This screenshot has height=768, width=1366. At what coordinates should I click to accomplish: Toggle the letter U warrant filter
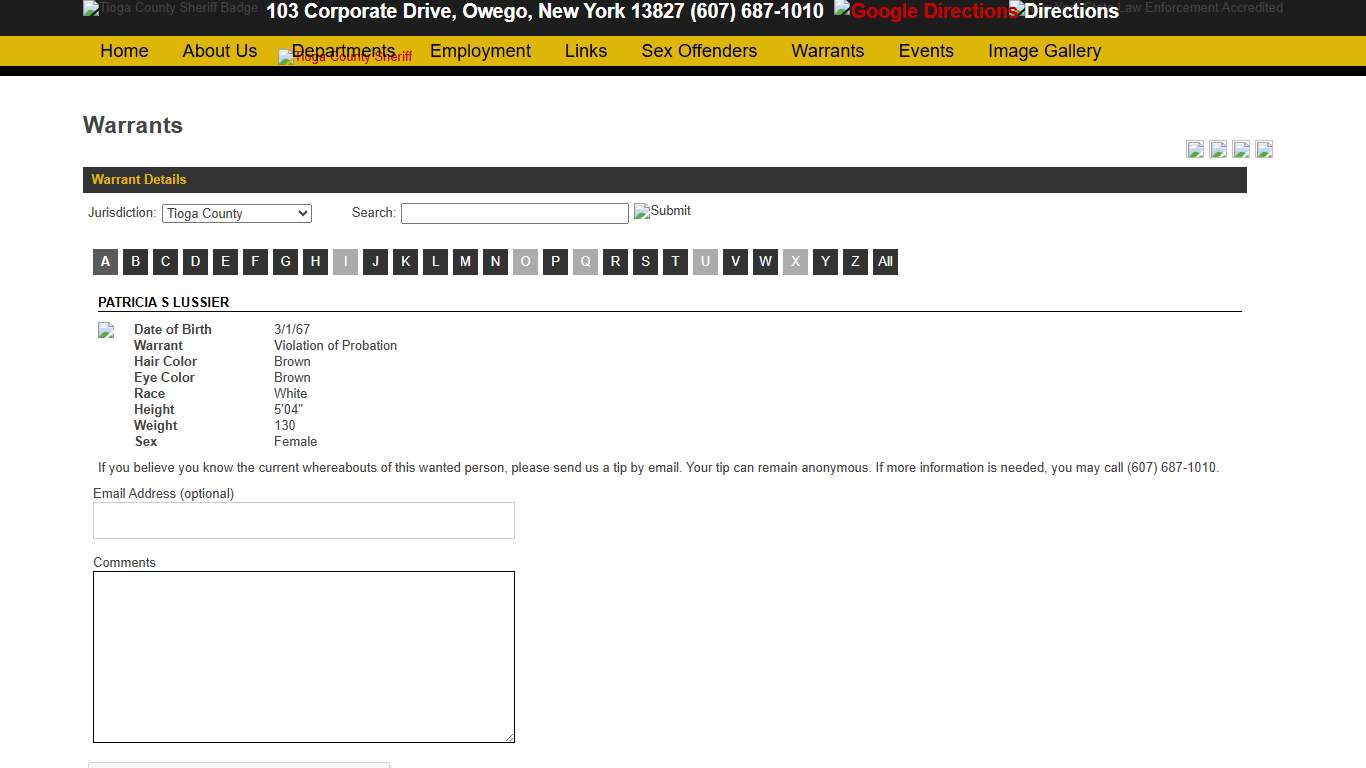point(705,261)
